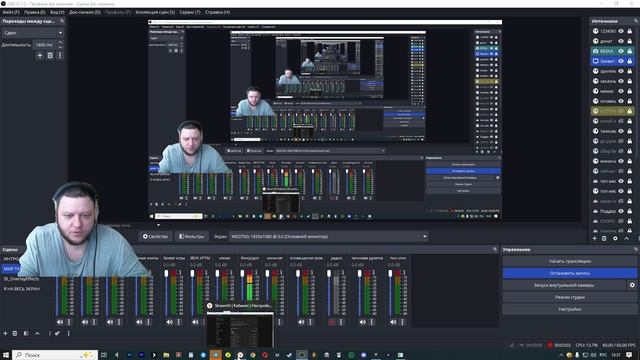Open options menu for оповещения channel
This screenshot has height=360, width=640.
[310, 322]
